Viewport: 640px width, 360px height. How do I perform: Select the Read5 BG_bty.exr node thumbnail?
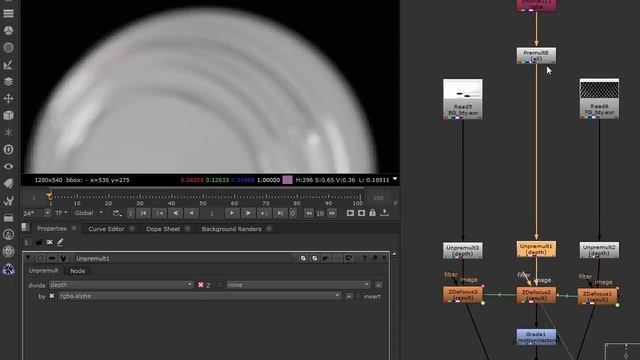[x=463, y=99]
